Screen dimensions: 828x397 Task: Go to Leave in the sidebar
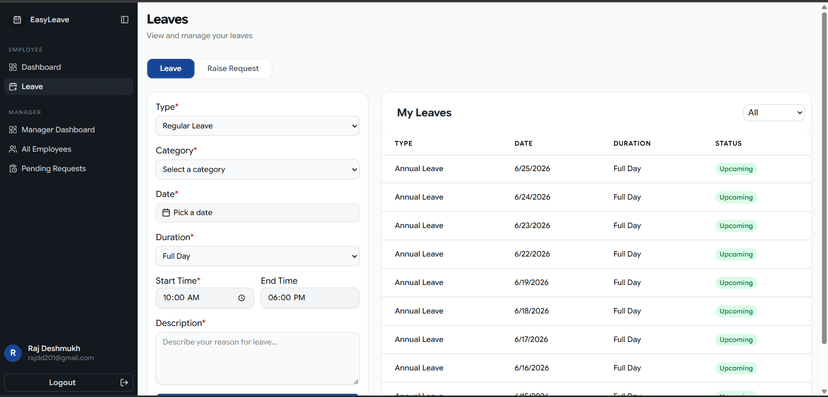click(69, 87)
